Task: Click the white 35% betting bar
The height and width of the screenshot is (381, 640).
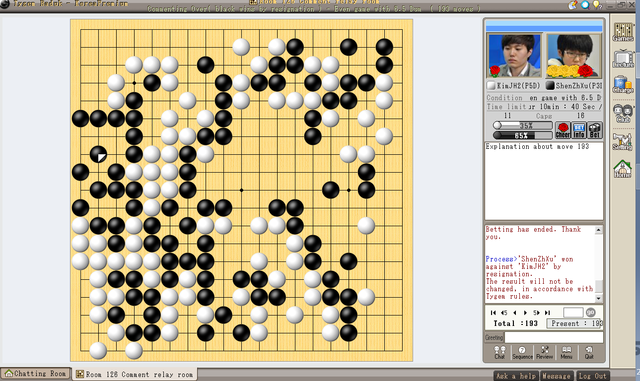Action: [x=523, y=125]
